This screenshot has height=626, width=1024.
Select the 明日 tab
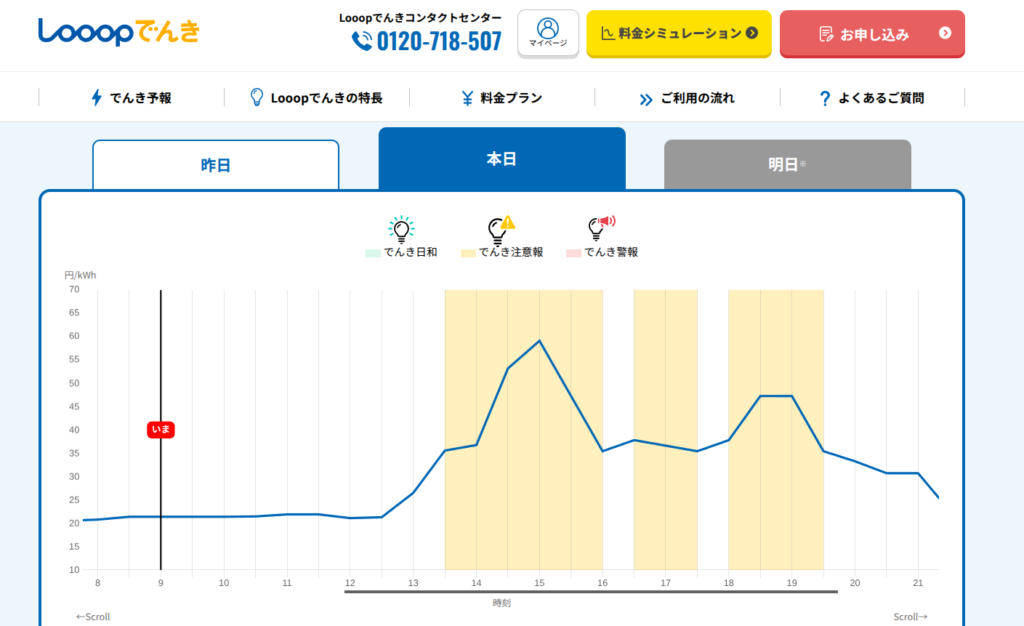(x=787, y=164)
